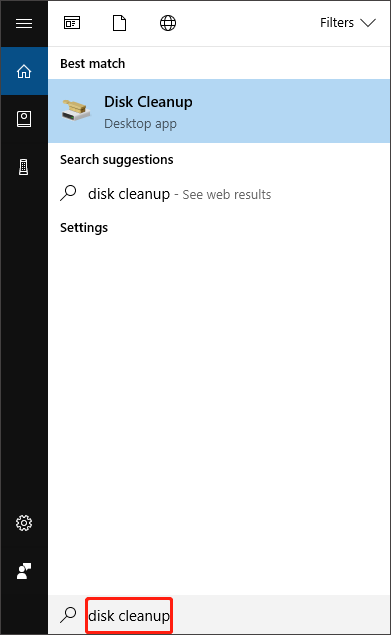
Task: Filter results by Web globe icon
Action: point(168,23)
